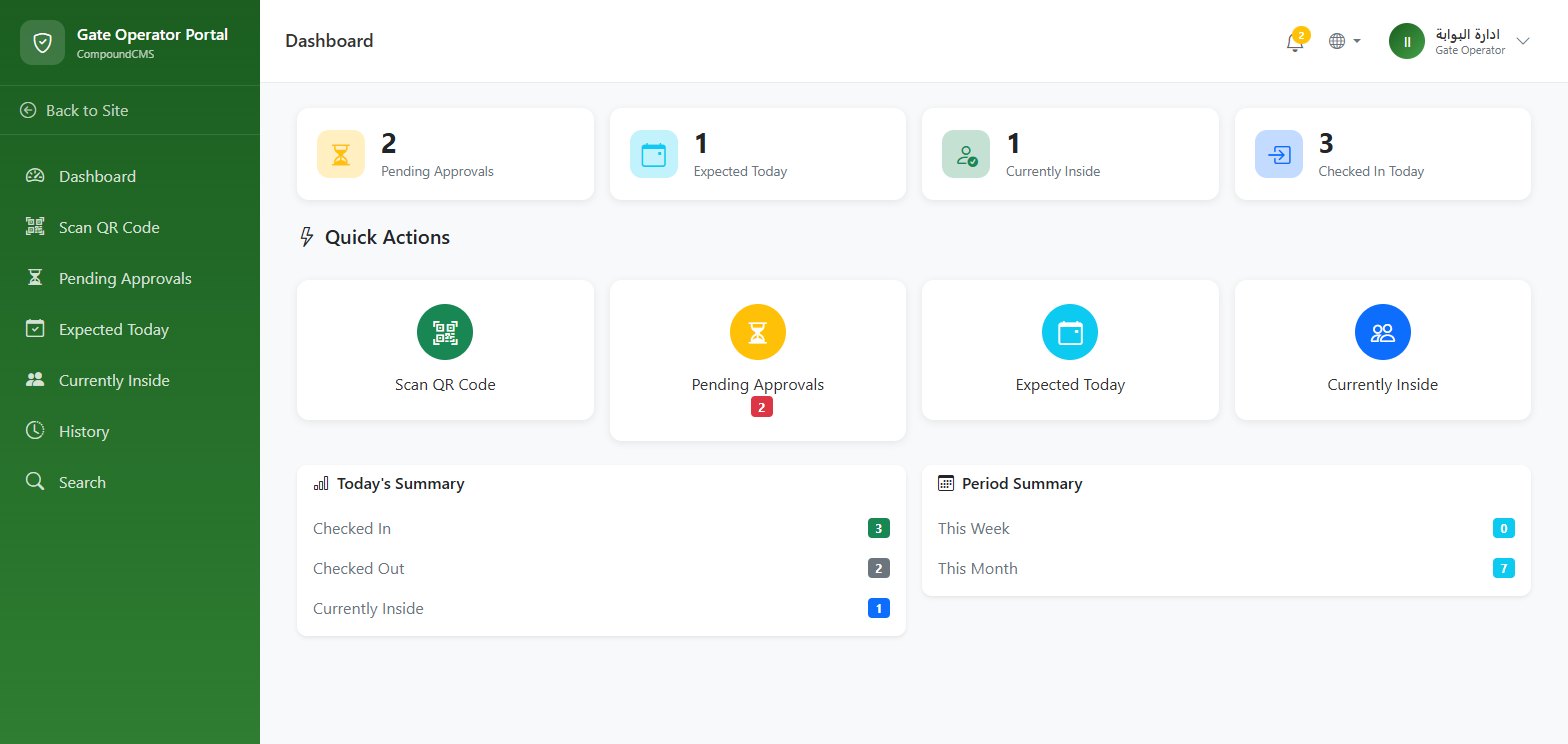Click the Gate Operator user avatar
The width and height of the screenshot is (1568, 744).
coord(1407,41)
